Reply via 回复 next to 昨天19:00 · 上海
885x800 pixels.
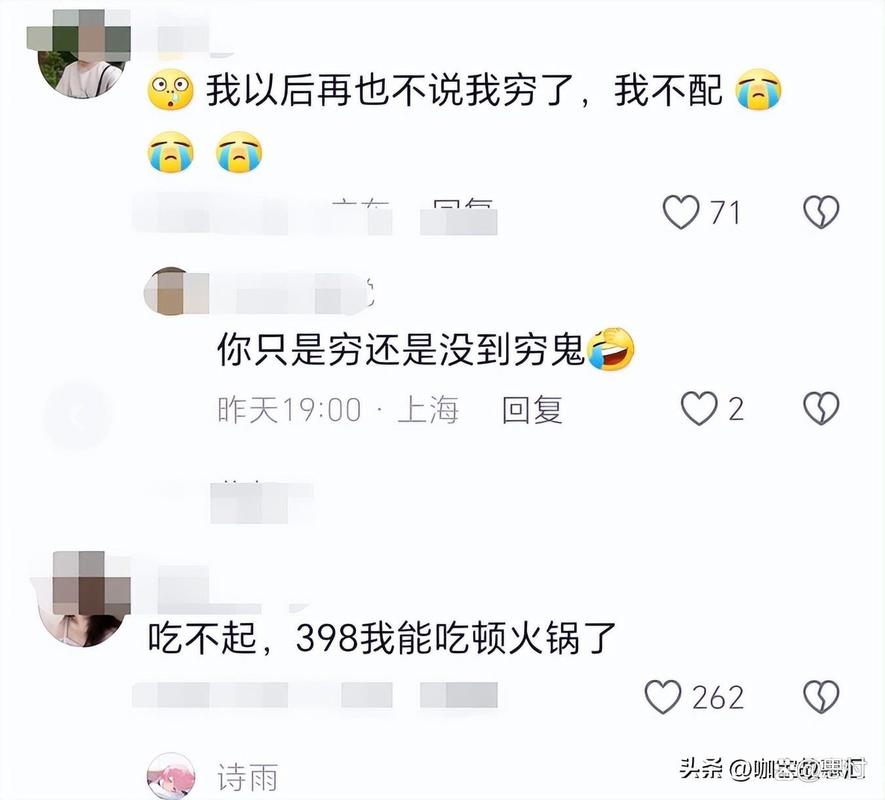[532, 409]
